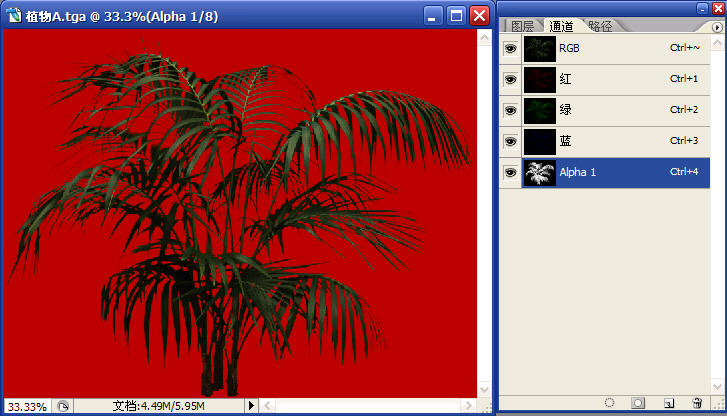This screenshot has height=416, width=727.
Task: Click the 33.33% zoom level field
Action: tap(27, 406)
